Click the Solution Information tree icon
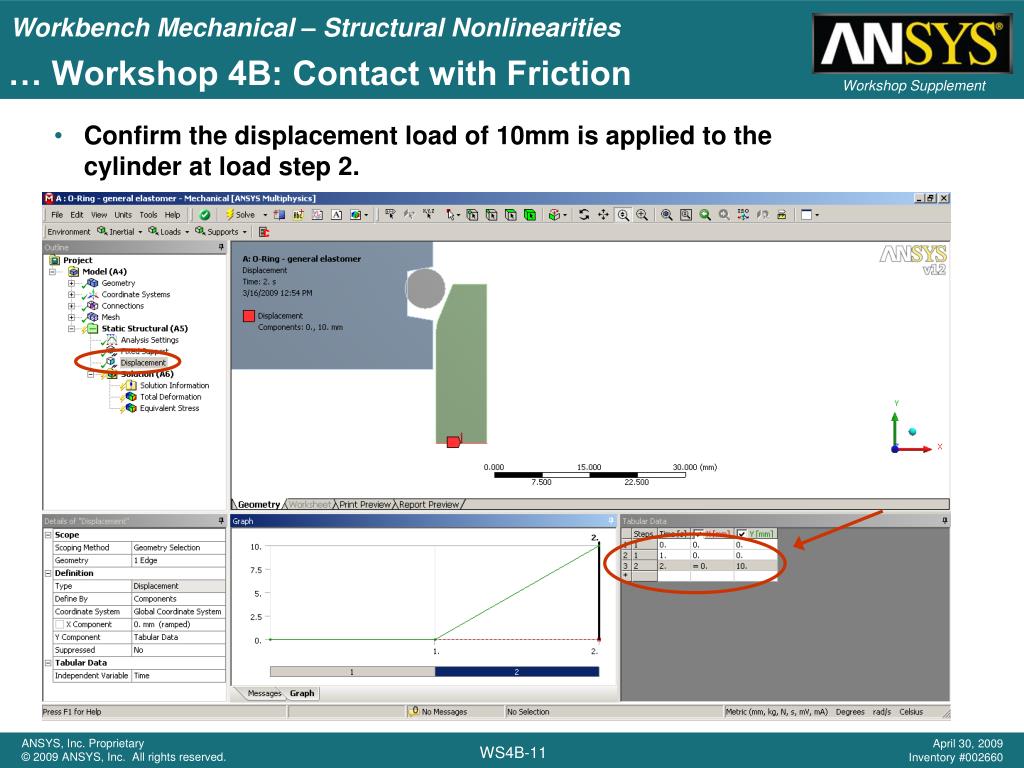Viewport: 1024px width, 768px height. pos(131,385)
